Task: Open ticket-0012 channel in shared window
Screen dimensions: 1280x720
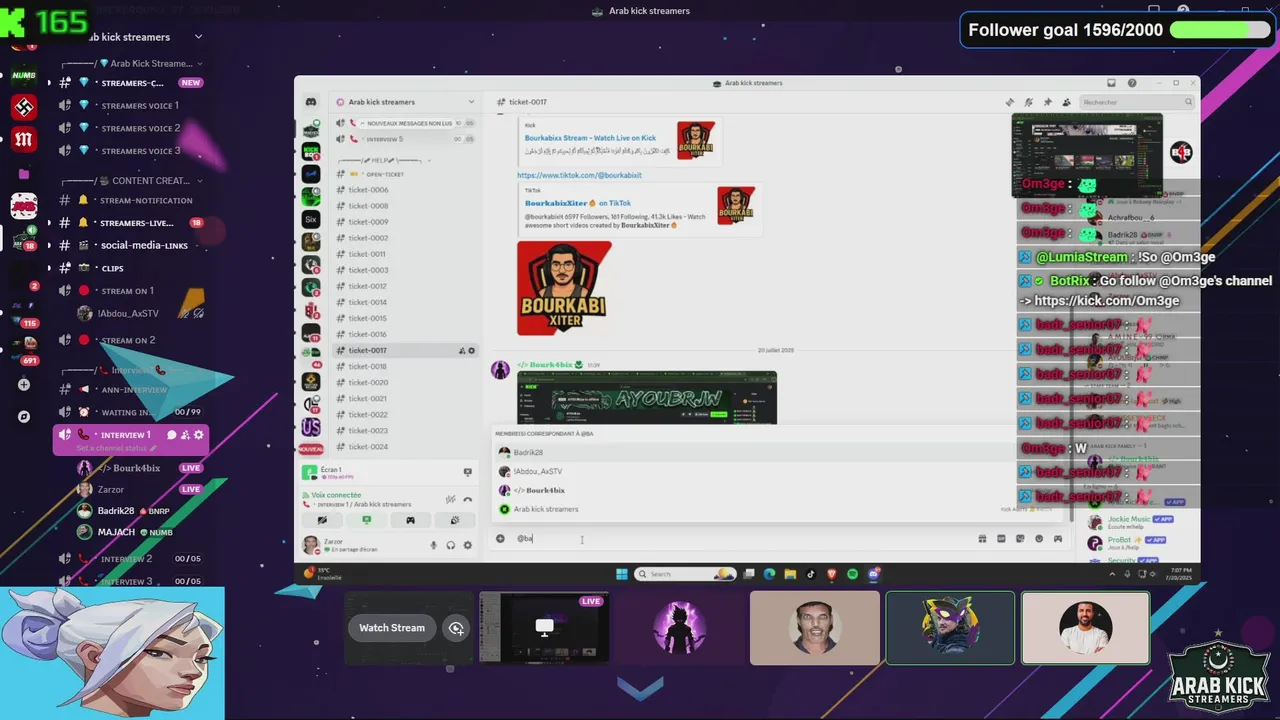Action: click(368, 286)
